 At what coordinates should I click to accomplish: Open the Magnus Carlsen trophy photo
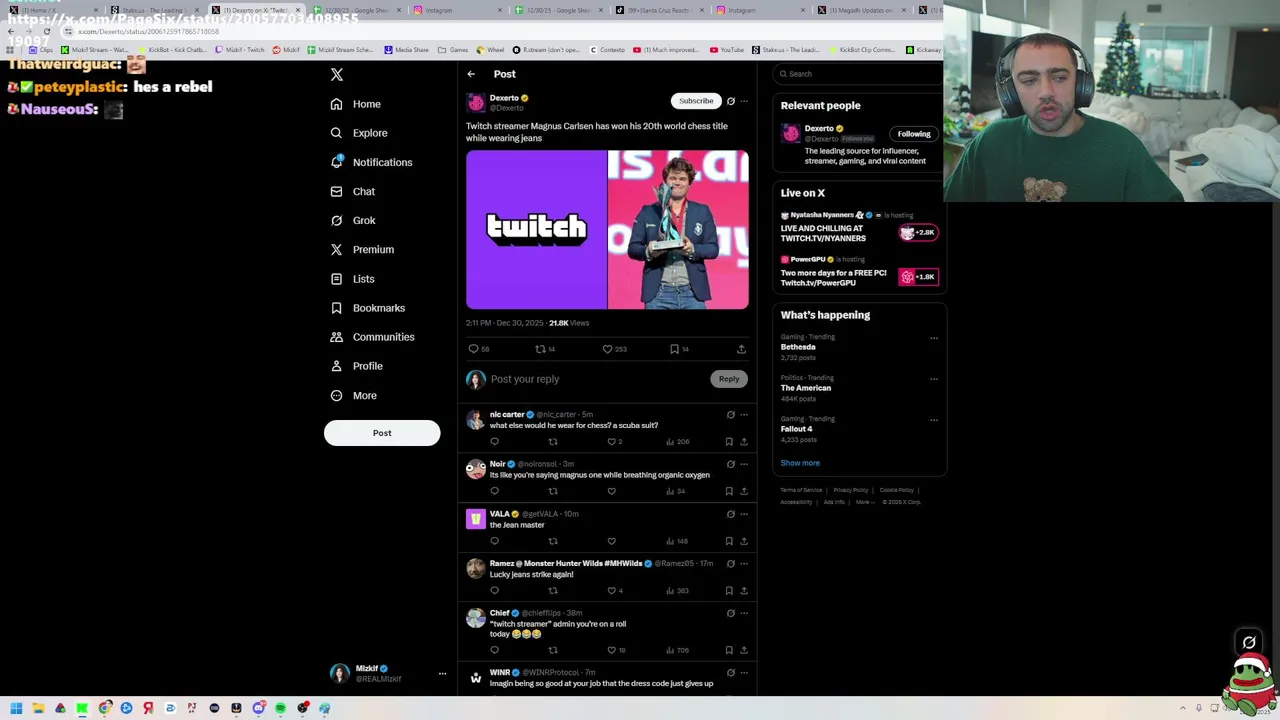coord(678,230)
